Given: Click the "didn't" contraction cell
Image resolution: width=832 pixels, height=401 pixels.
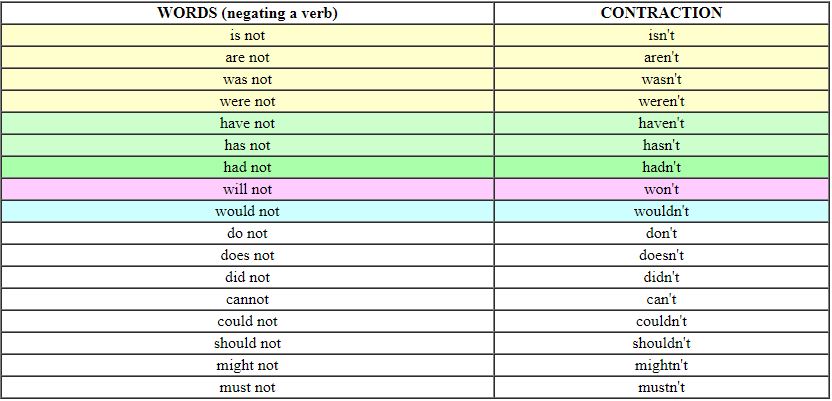Looking at the screenshot, I should coord(661,277).
